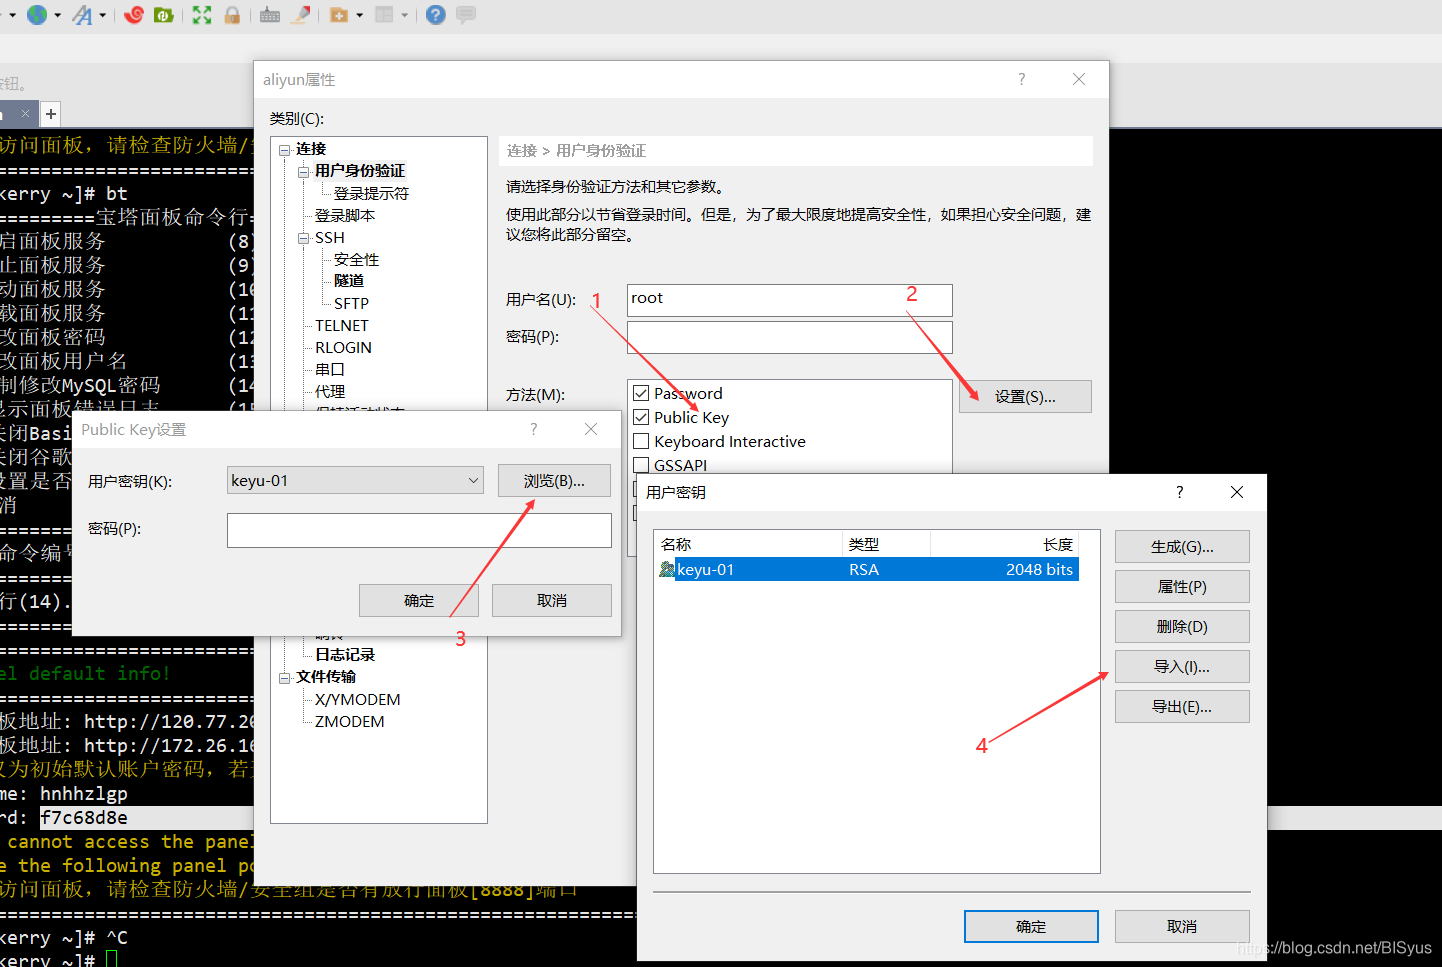Open the keyboard mapping icon
Viewport: 1442px width, 967px height.
coord(270,15)
